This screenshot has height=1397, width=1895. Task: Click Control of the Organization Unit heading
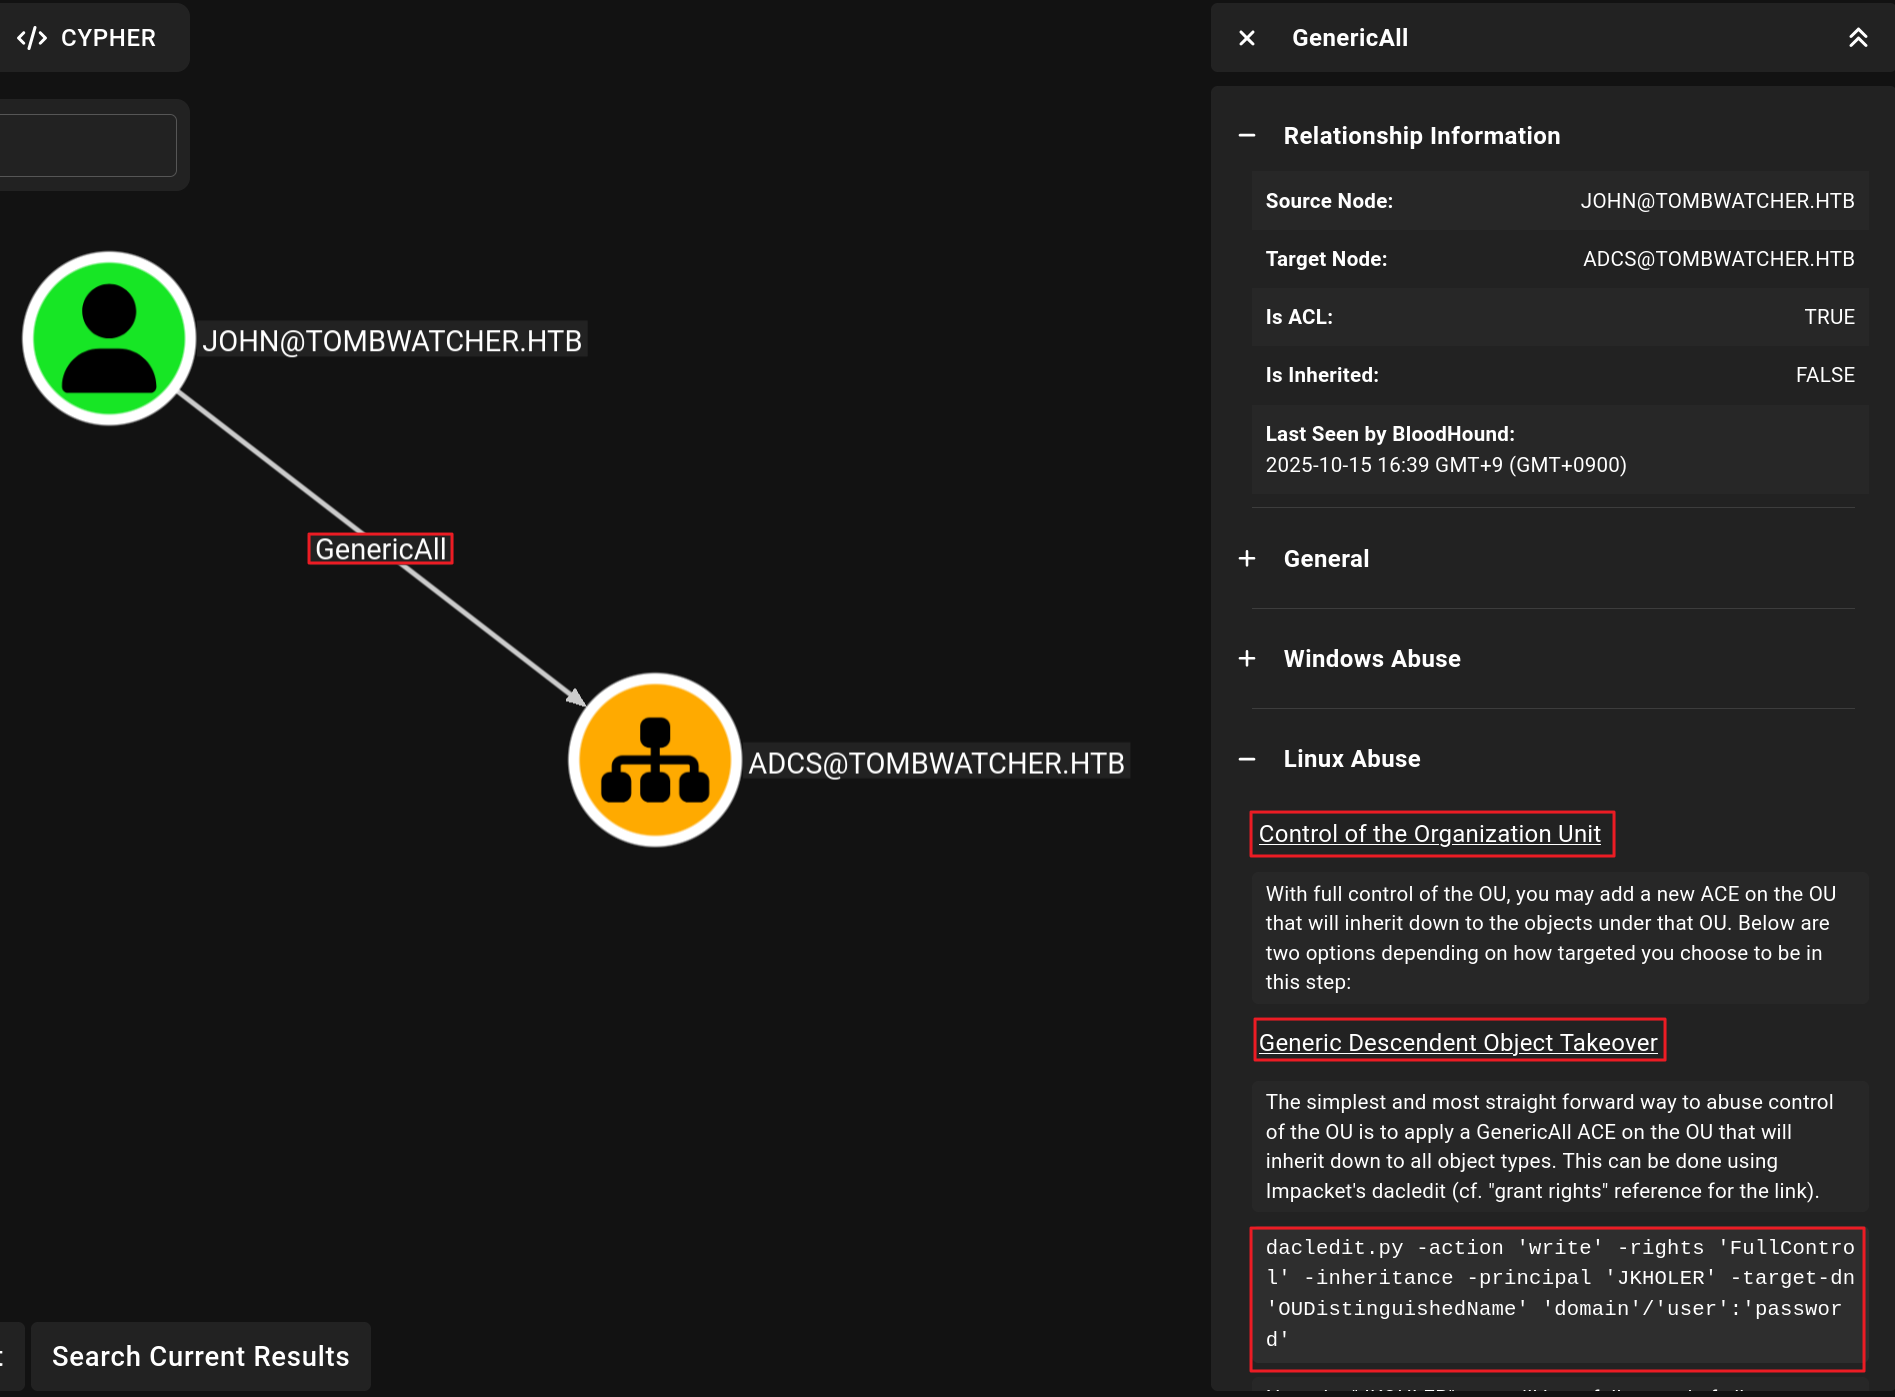point(1429,834)
